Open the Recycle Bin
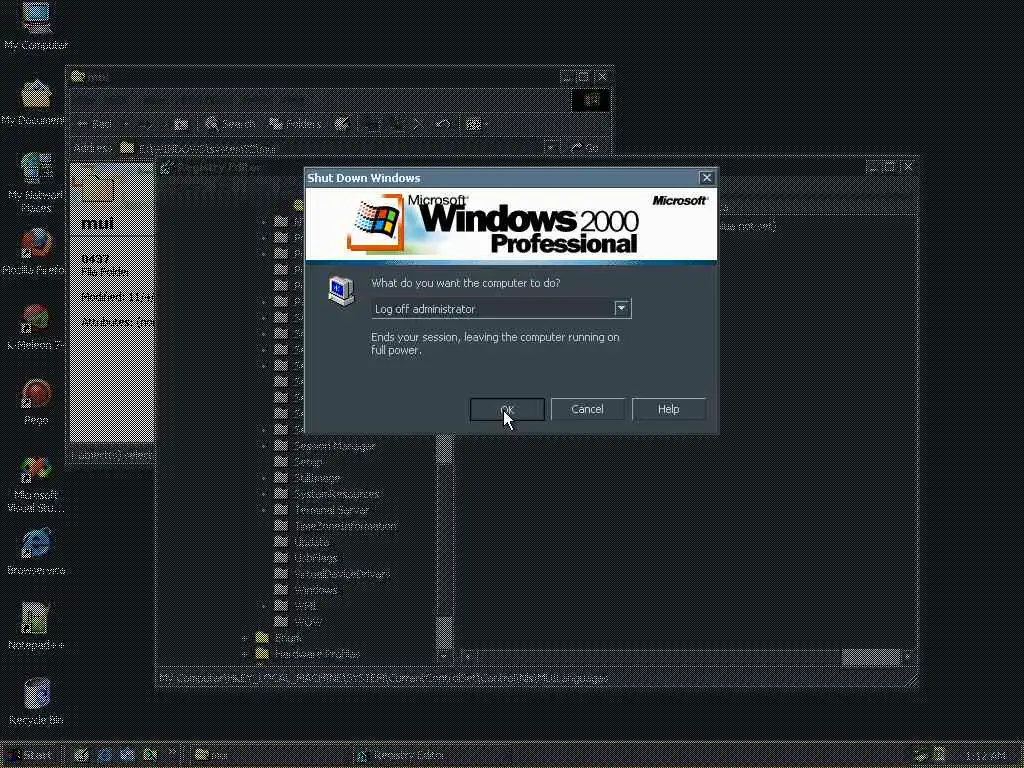 coord(36,701)
